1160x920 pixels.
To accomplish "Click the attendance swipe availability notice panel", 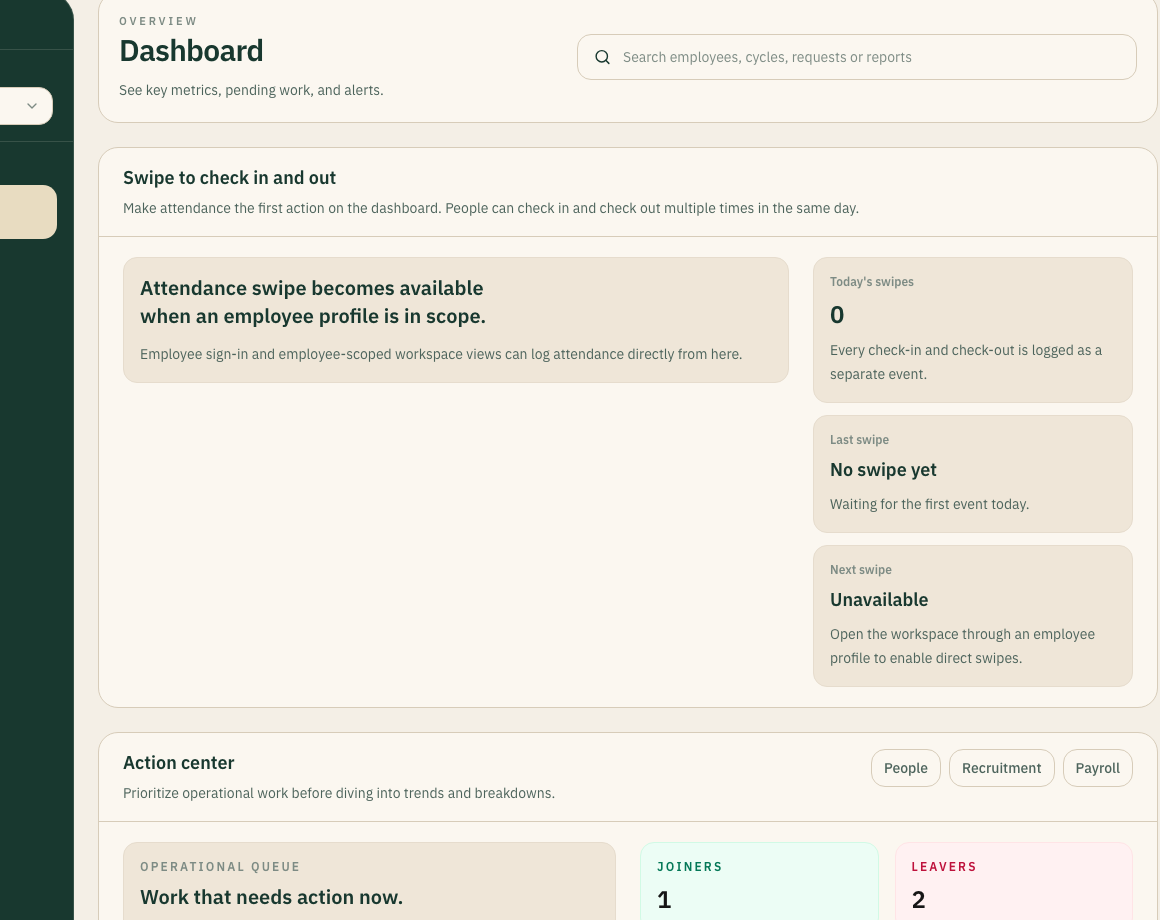I will pyautogui.click(x=456, y=319).
